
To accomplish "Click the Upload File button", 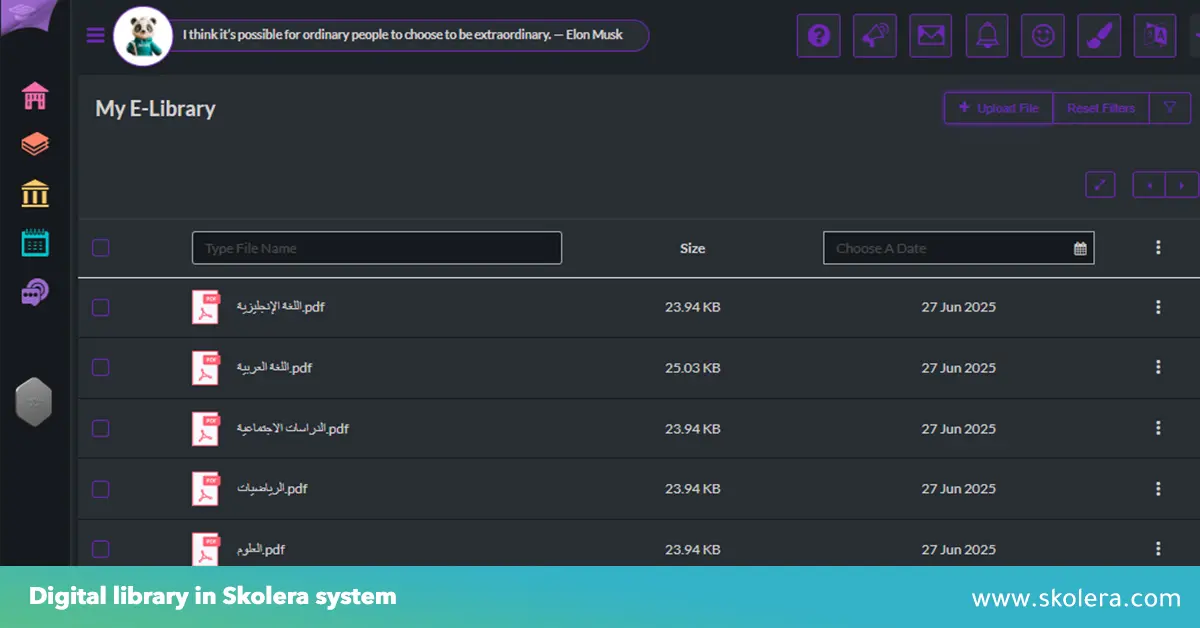I will pos(998,107).
